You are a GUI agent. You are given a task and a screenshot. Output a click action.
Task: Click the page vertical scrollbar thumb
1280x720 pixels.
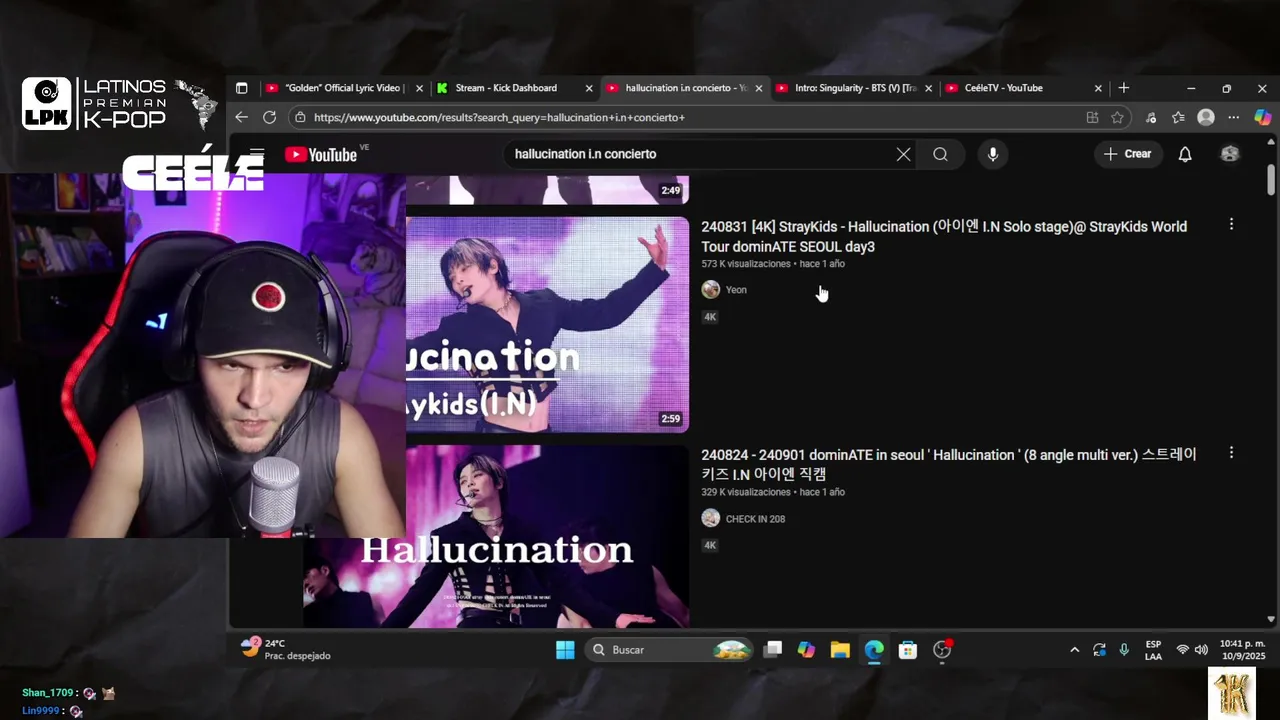tap(1271, 180)
